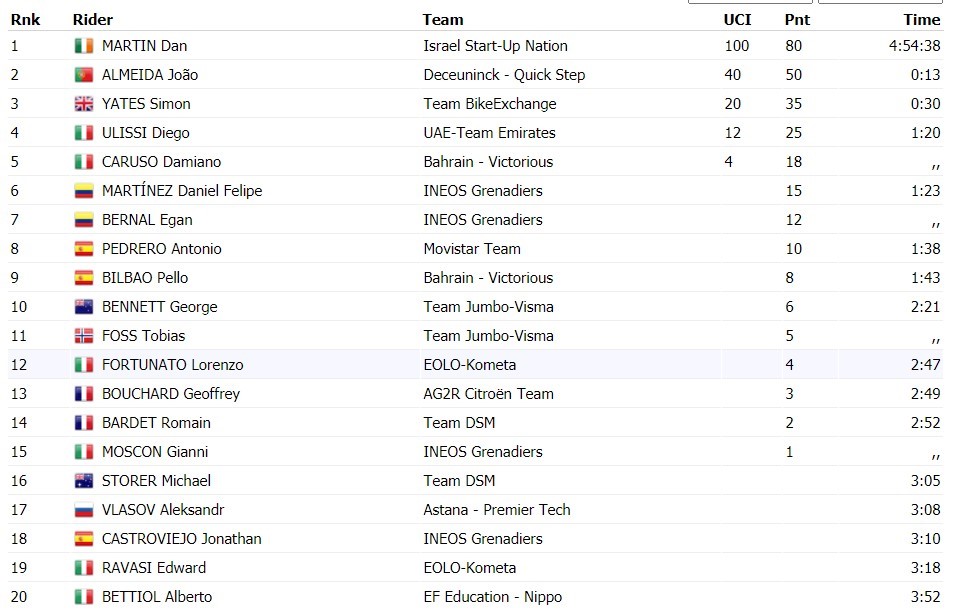
Task: Click the Spanish flag beside PEDRERO Antonio
Action: [84, 249]
